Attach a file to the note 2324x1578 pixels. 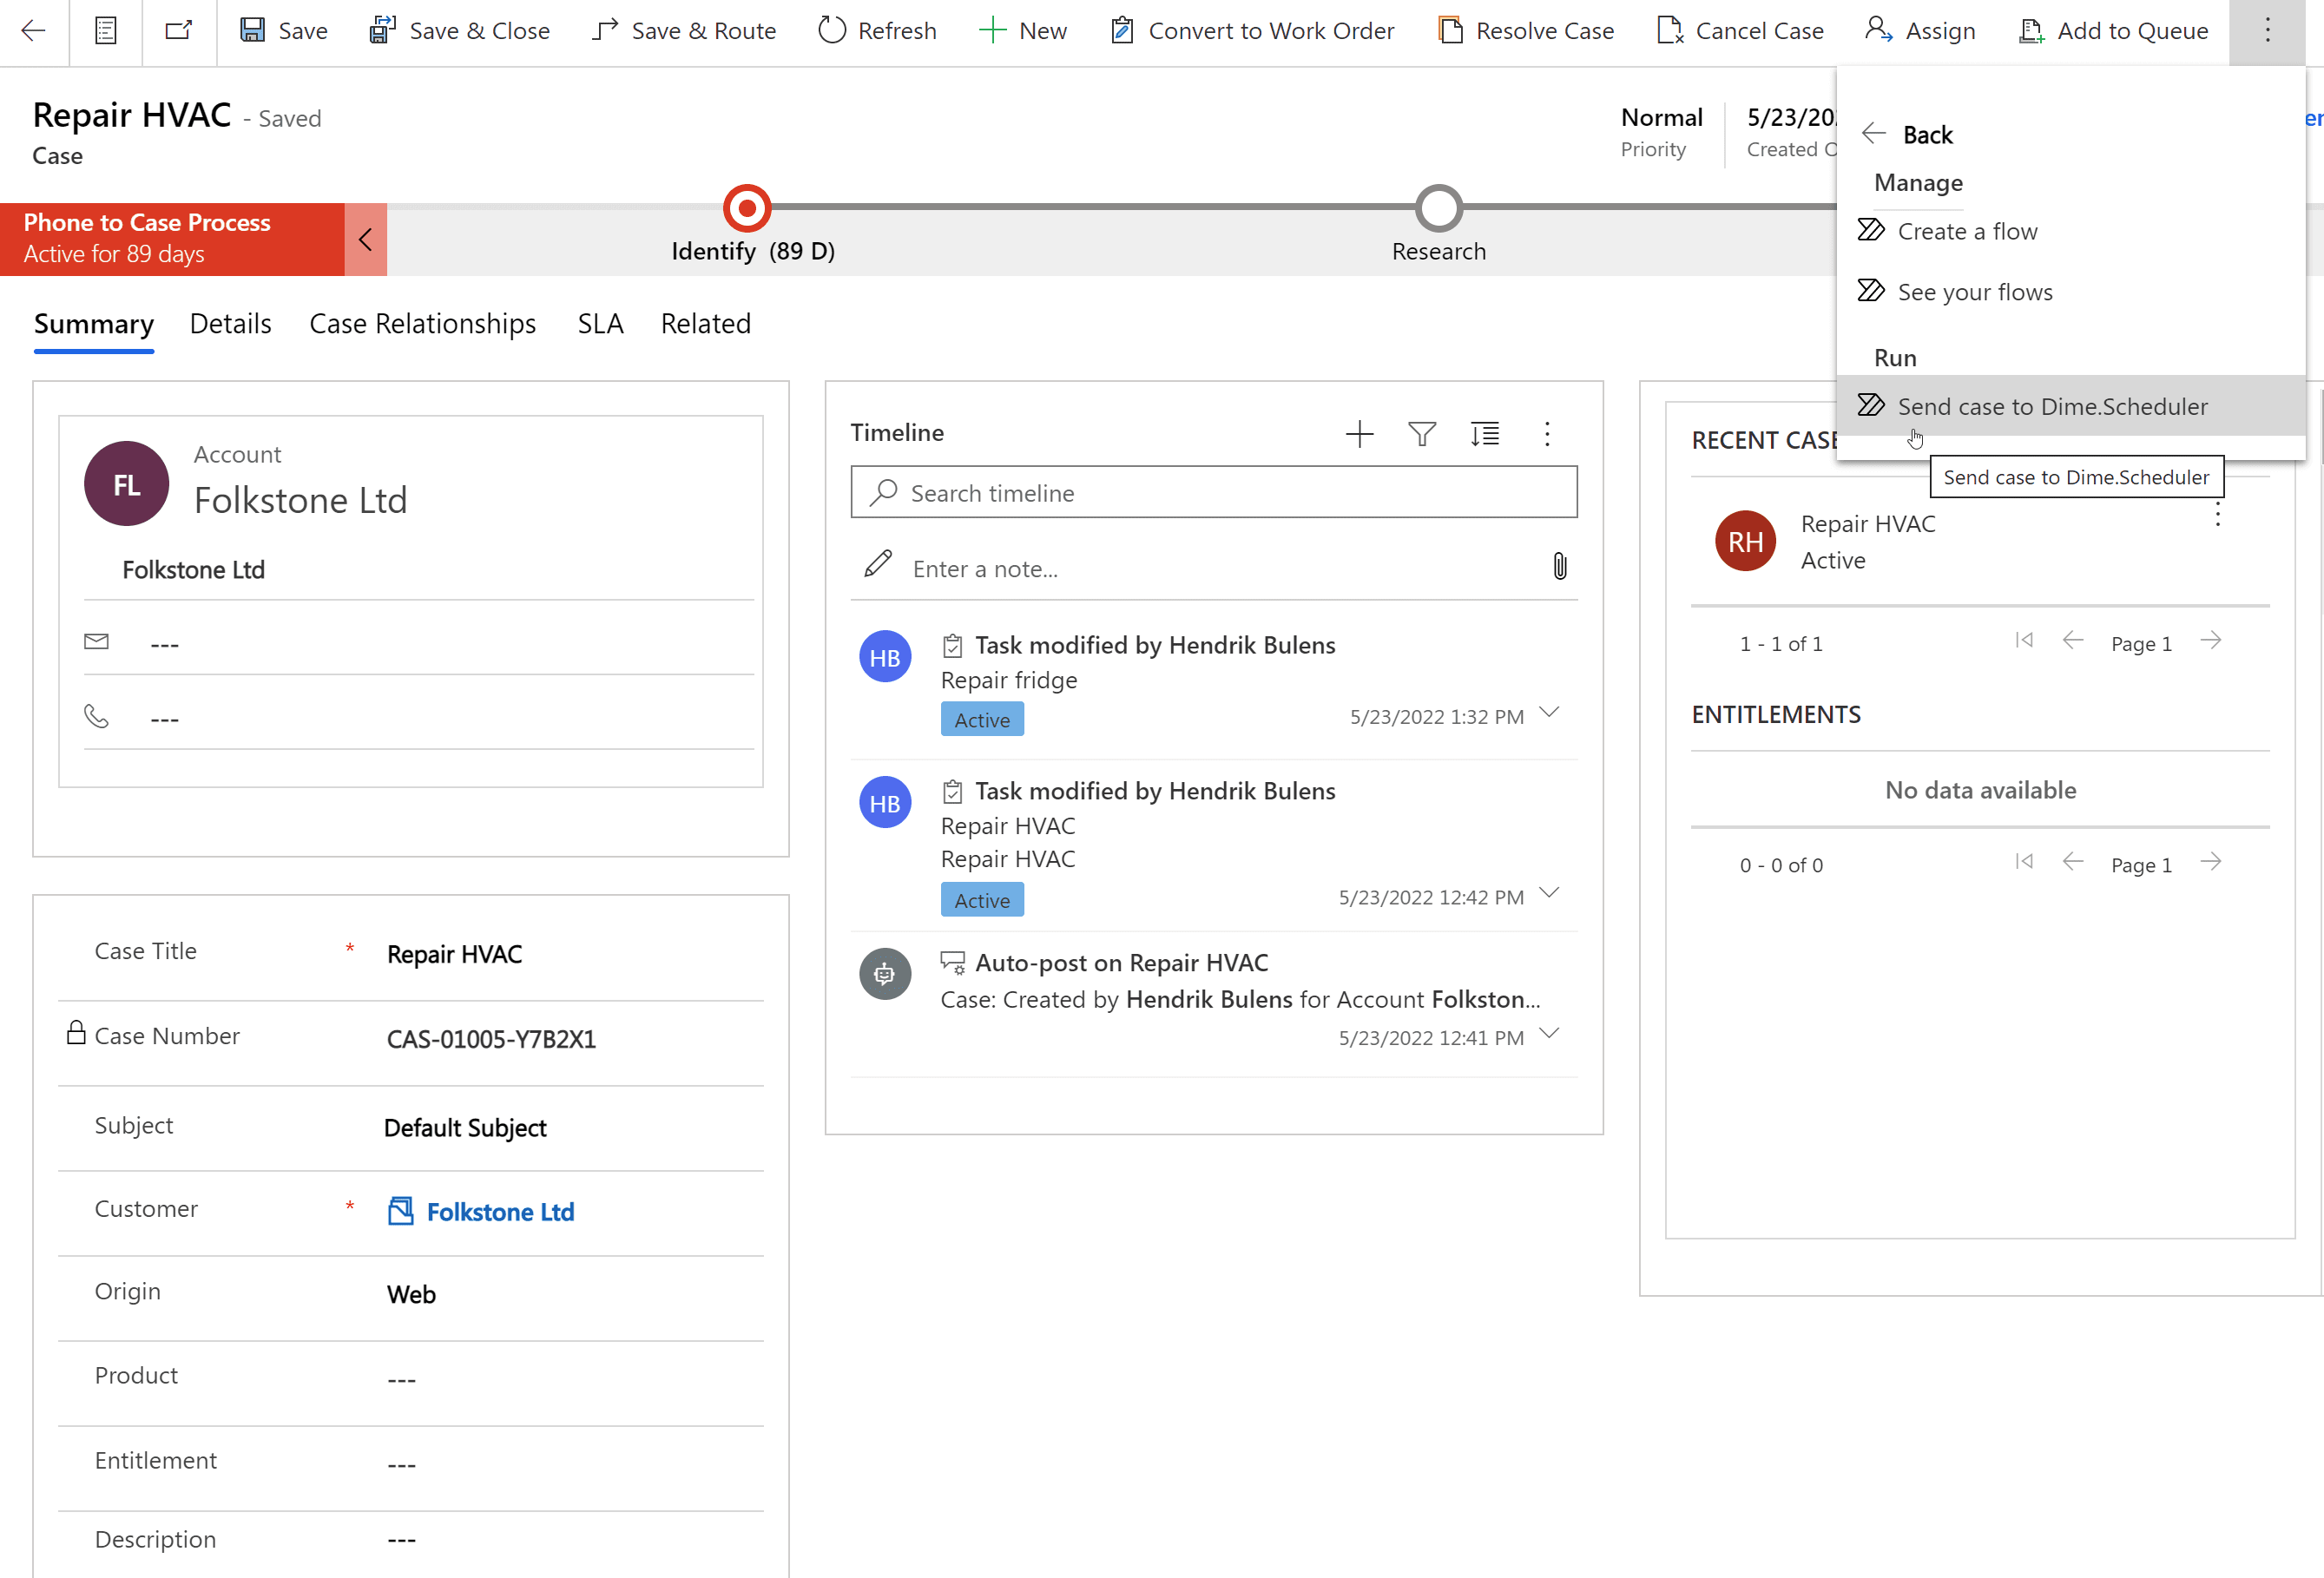pyautogui.click(x=1559, y=567)
